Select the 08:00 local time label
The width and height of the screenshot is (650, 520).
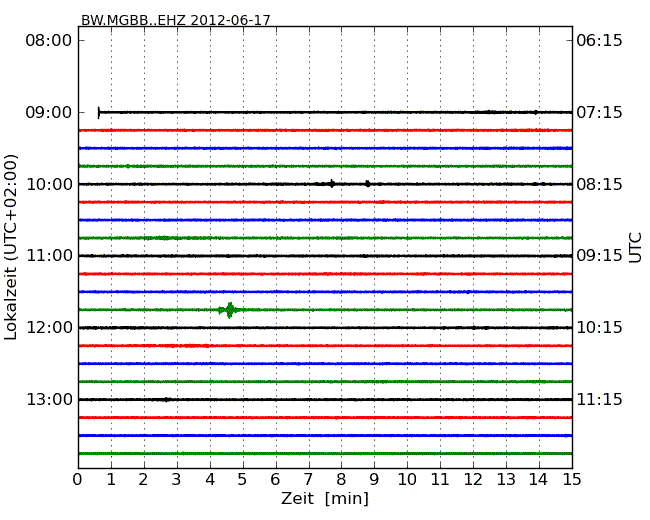[49, 41]
